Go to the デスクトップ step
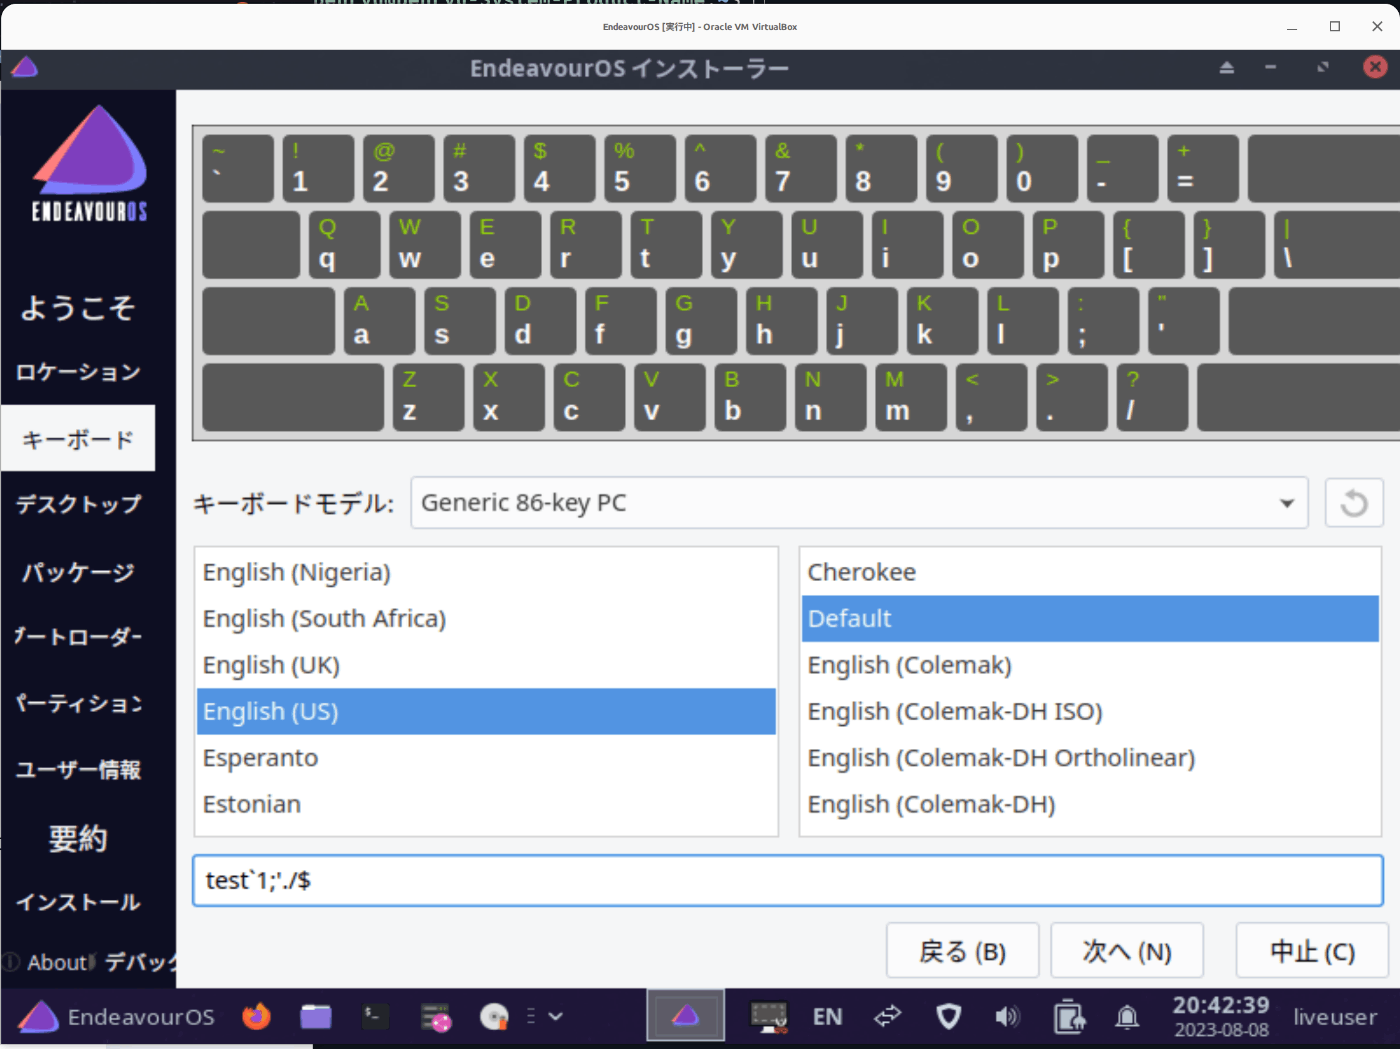The image size is (1400, 1049). tap(78, 504)
